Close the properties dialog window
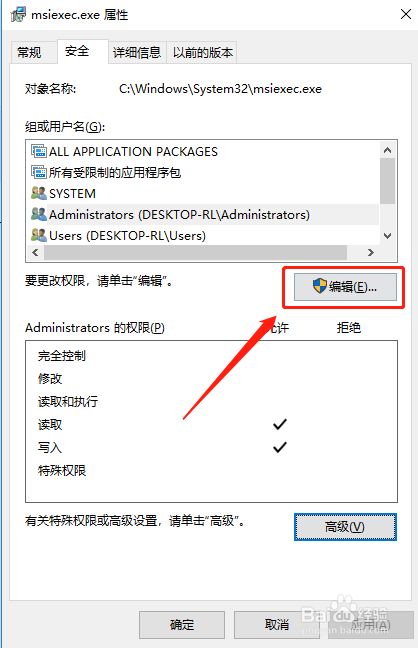The width and height of the screenshot is (418, 648). (x=406, y=14)
